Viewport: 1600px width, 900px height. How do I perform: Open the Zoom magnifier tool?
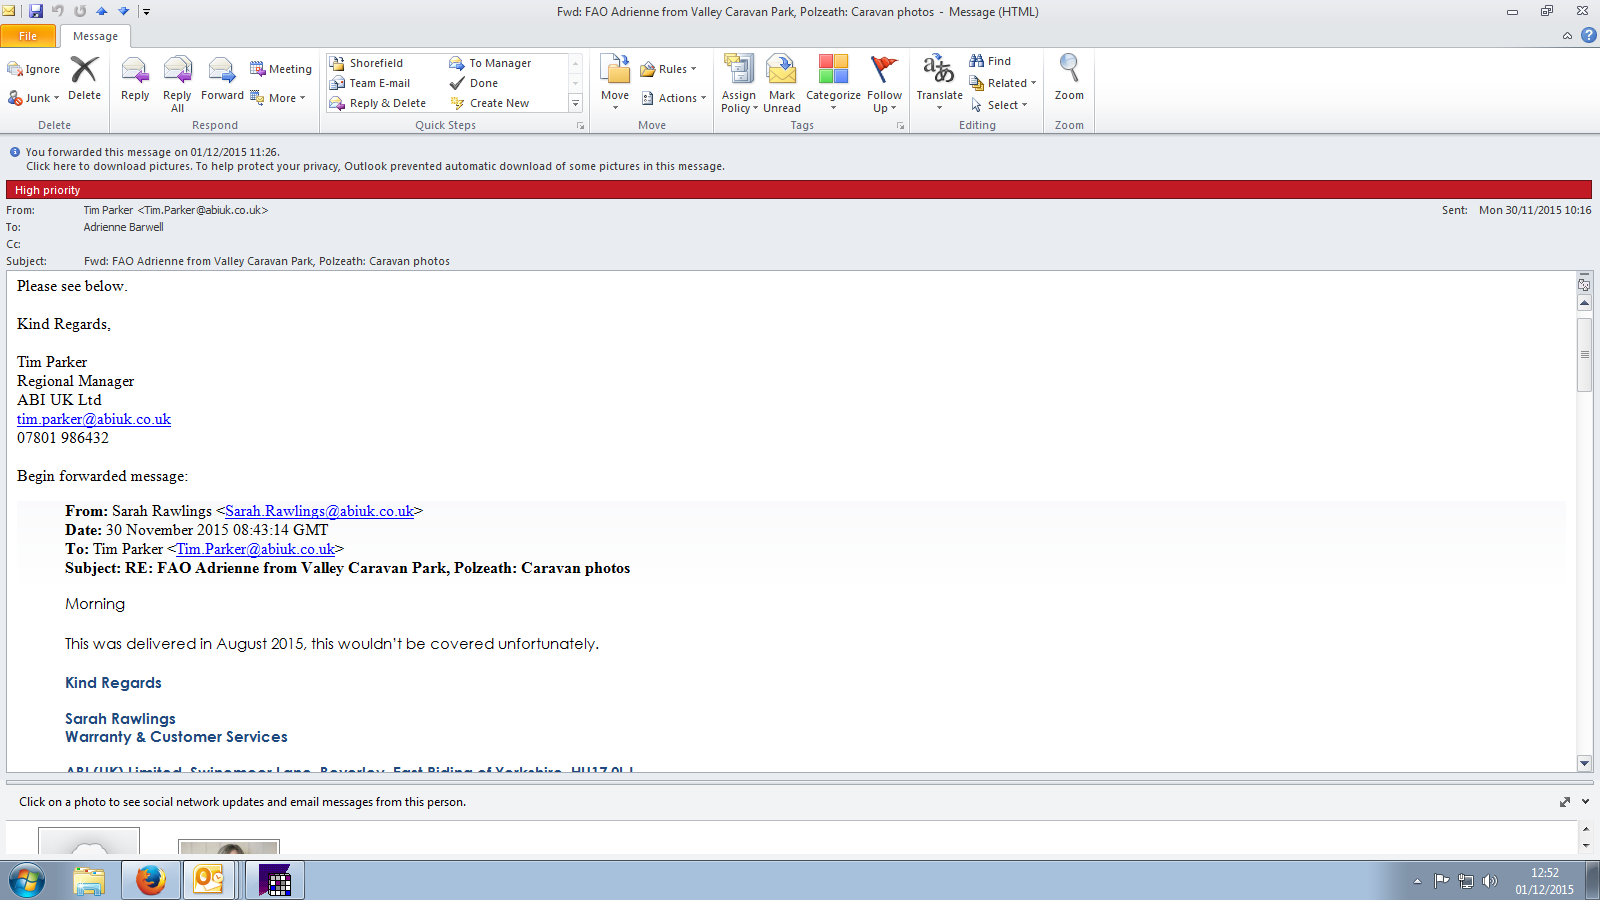coord(1069,78)
